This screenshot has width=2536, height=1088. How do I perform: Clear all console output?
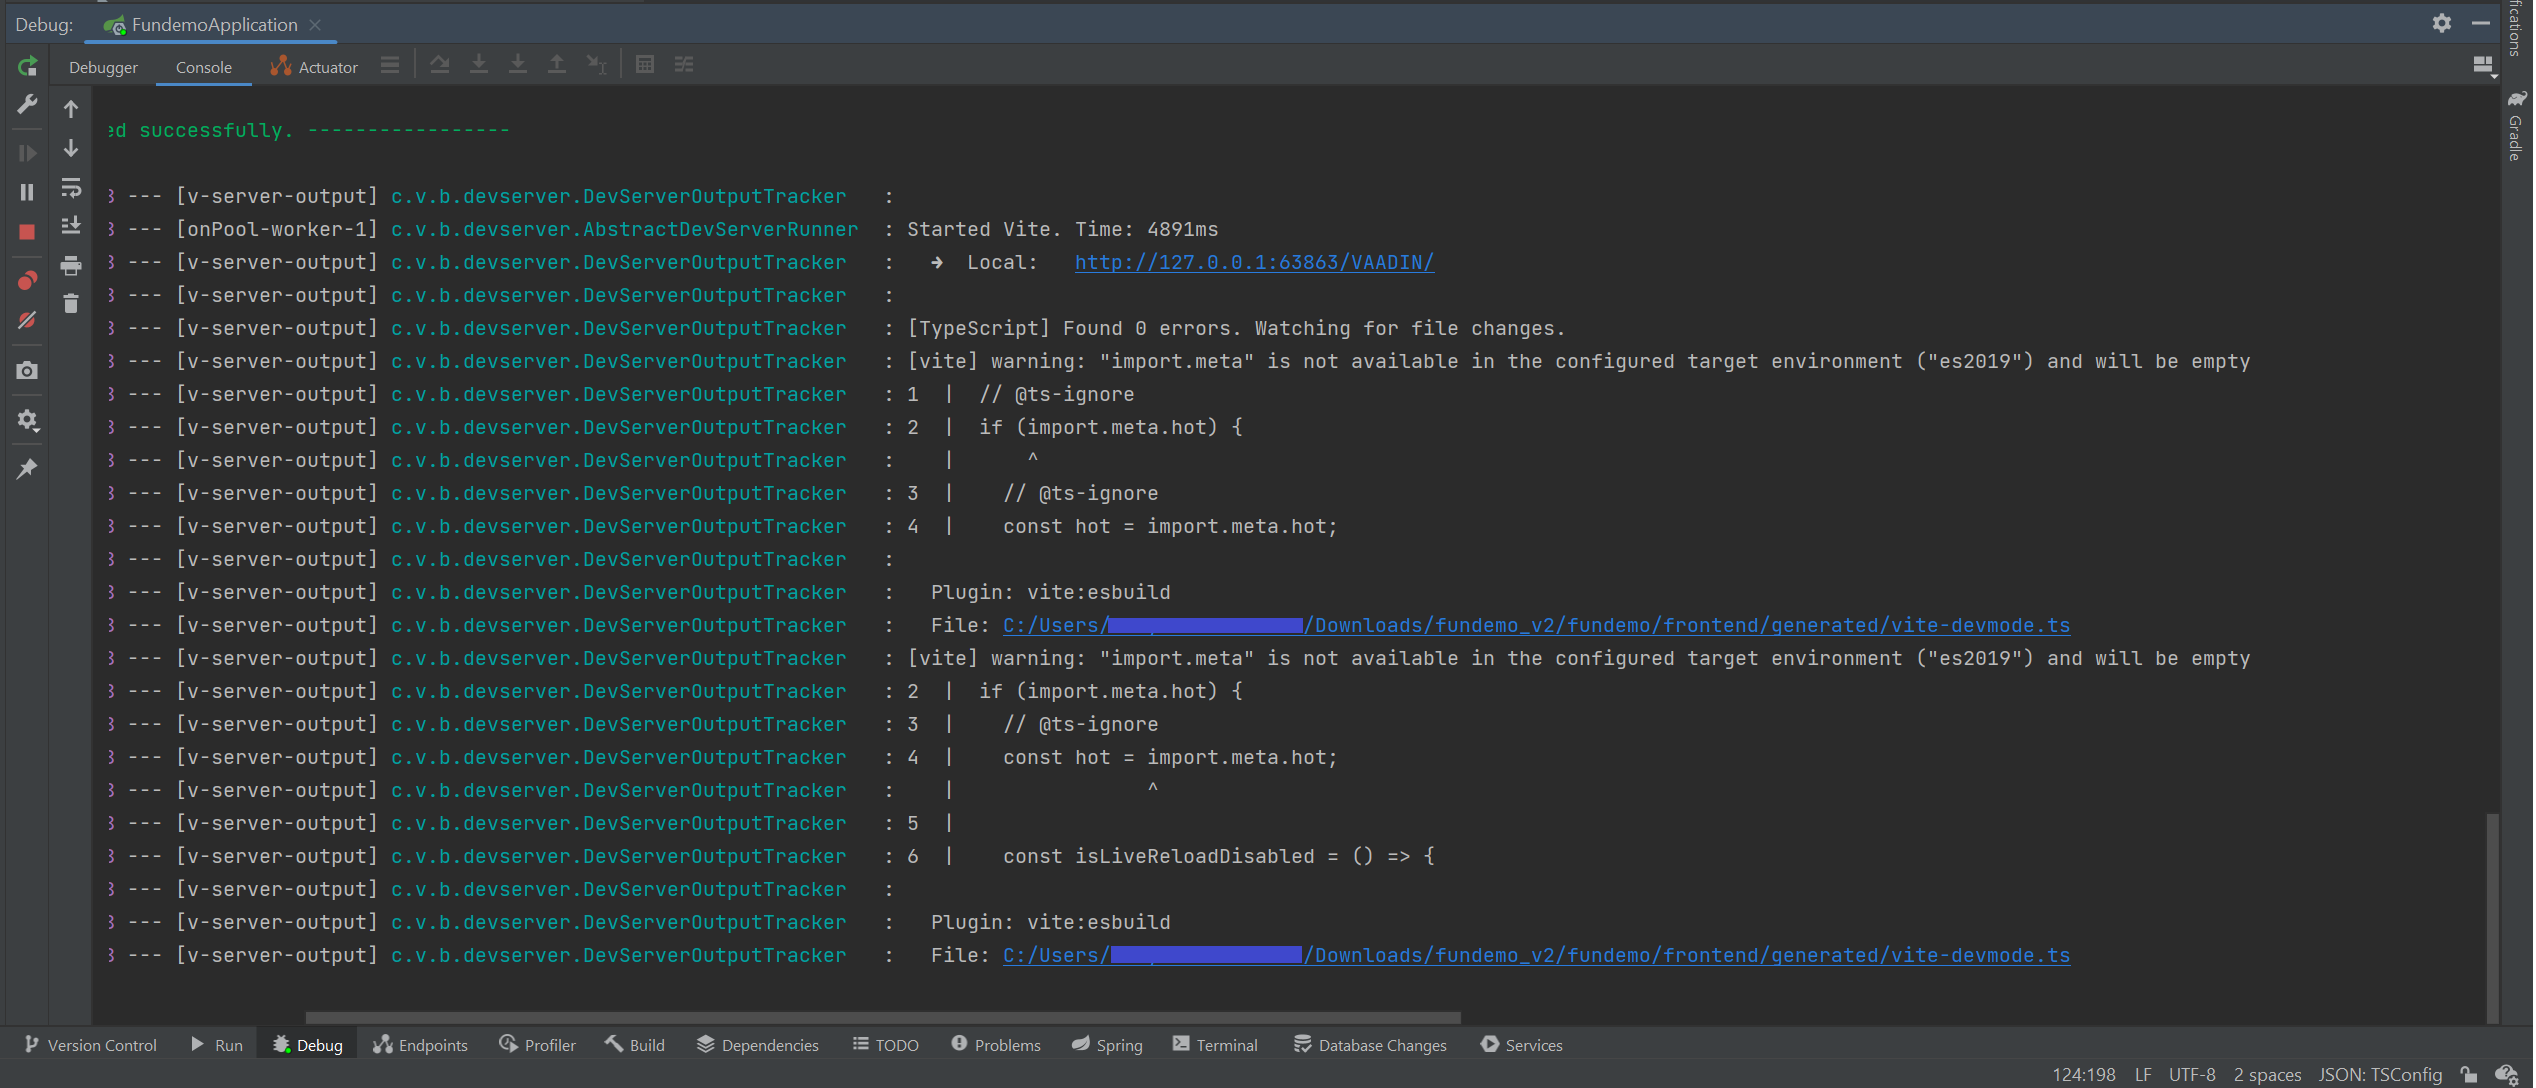click(x=71, y=303)
